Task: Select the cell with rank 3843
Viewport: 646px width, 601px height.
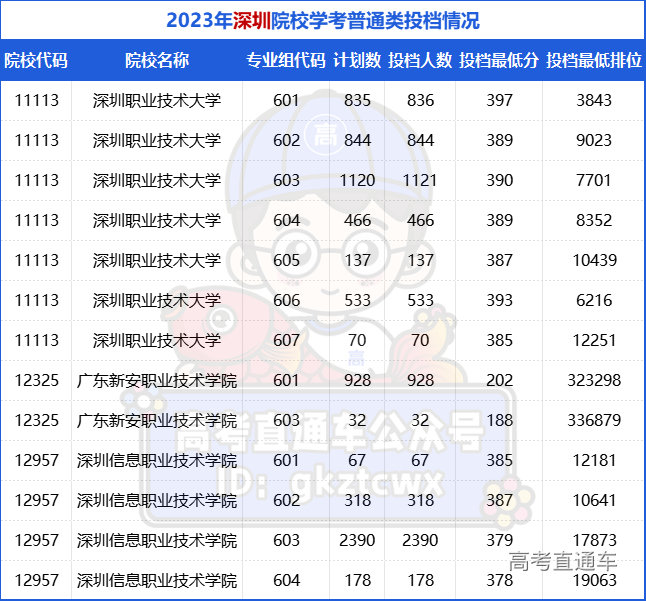Action: (594, 100)
